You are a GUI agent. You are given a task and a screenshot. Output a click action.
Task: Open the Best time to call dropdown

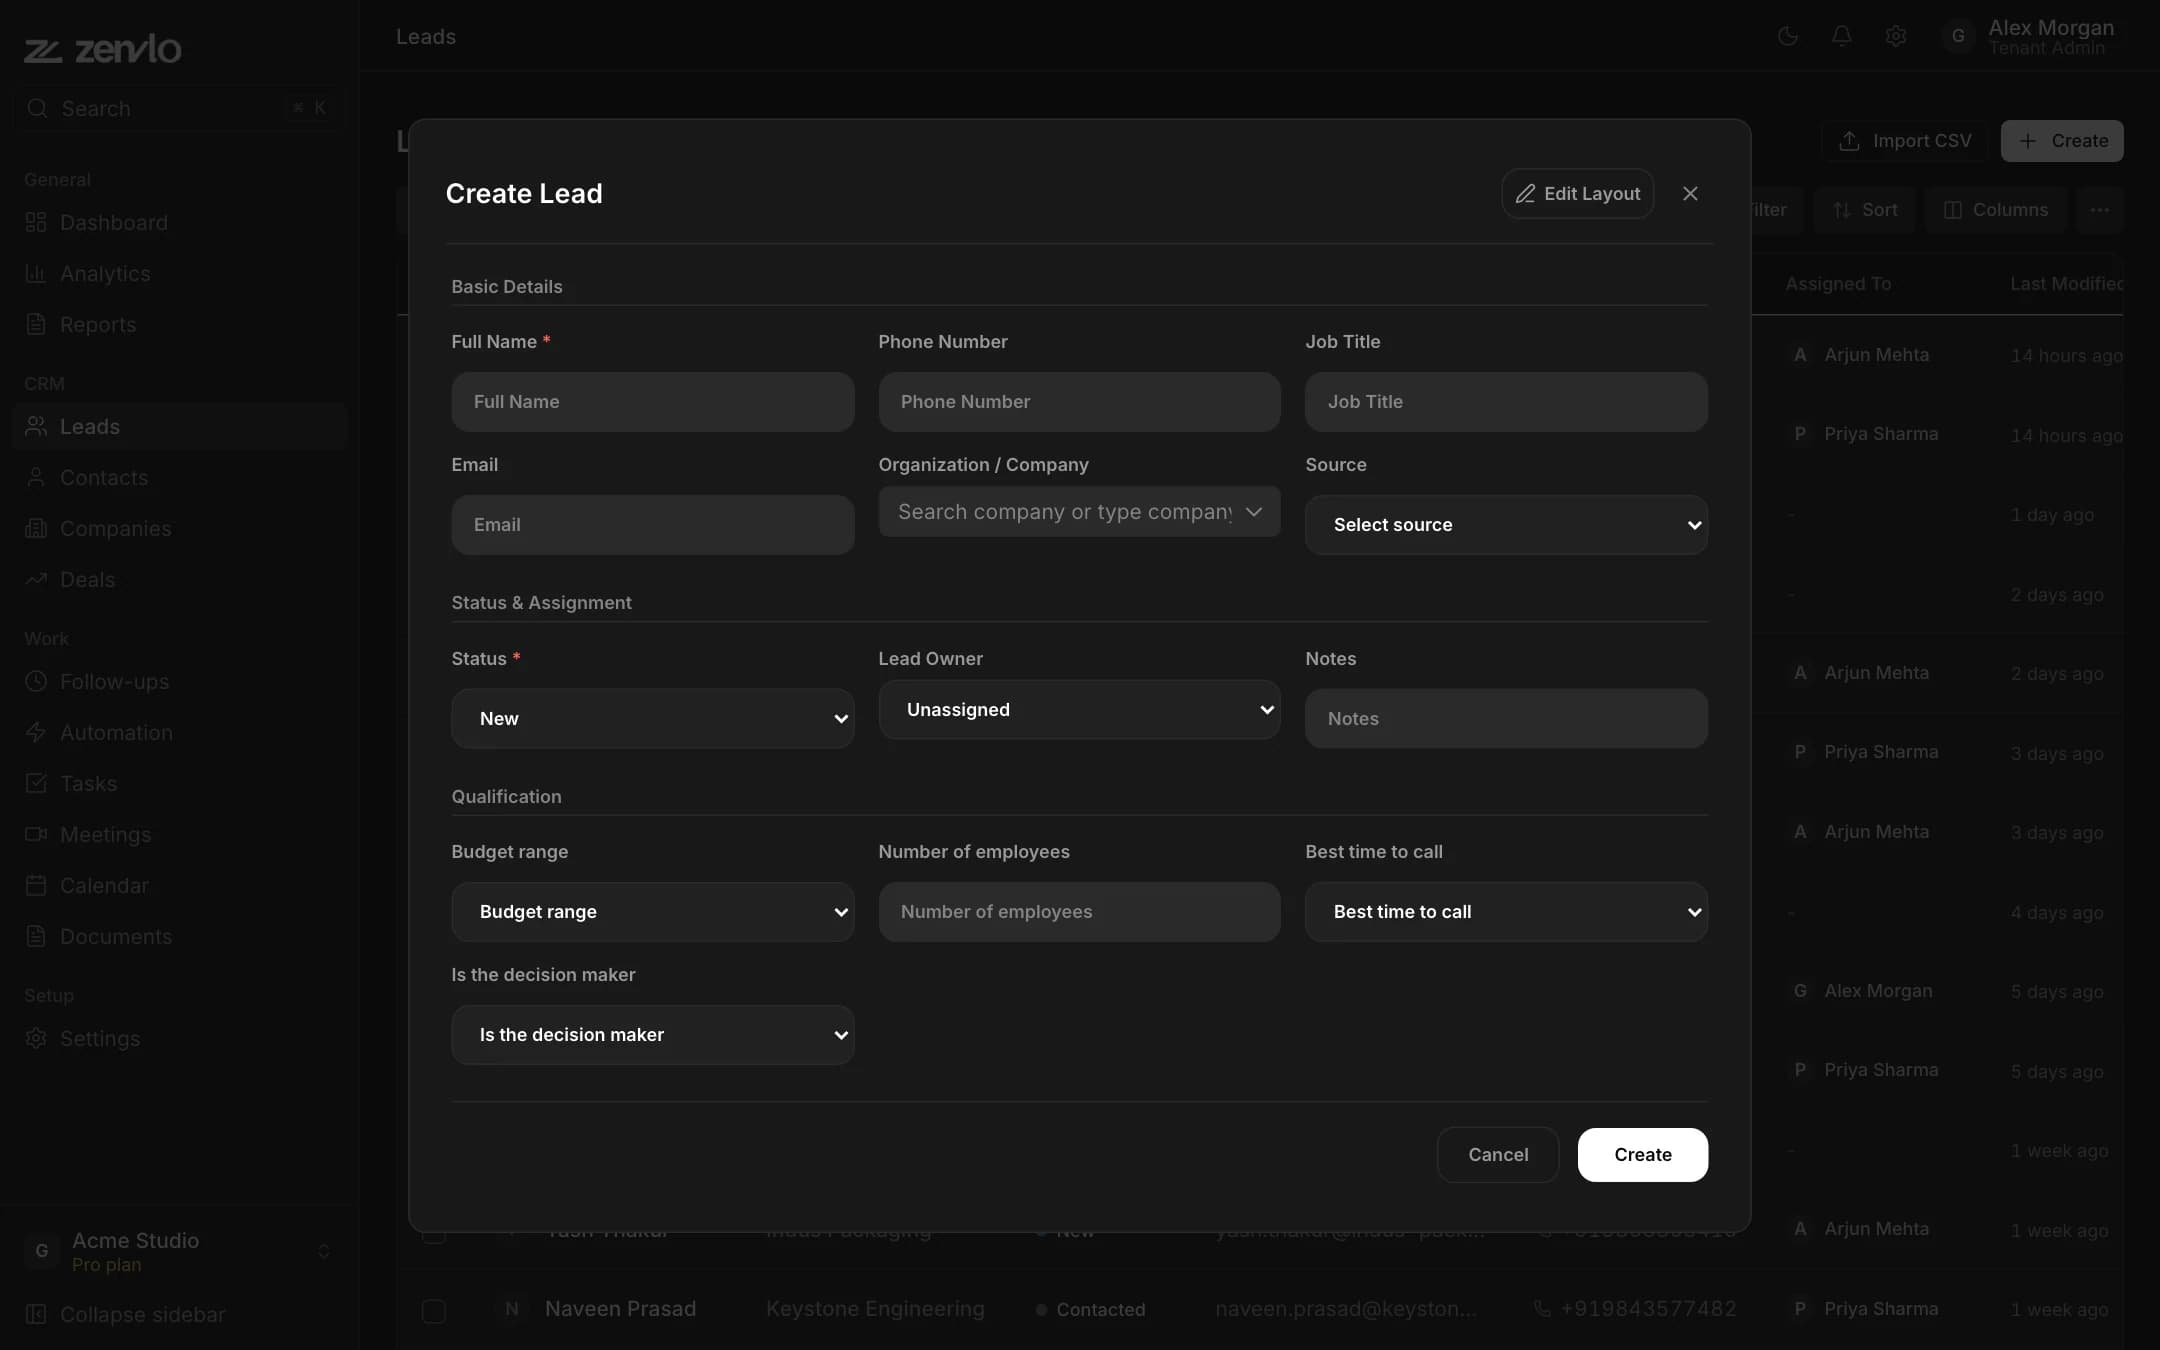coord(1506,912)
